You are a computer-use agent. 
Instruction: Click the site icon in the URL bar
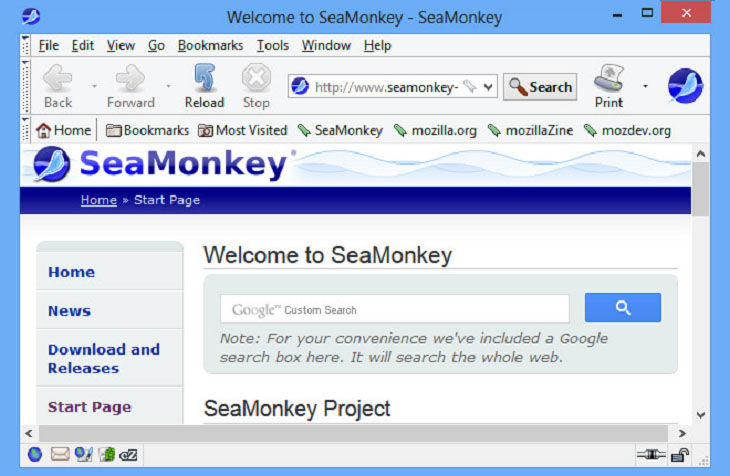pos(300,86)
